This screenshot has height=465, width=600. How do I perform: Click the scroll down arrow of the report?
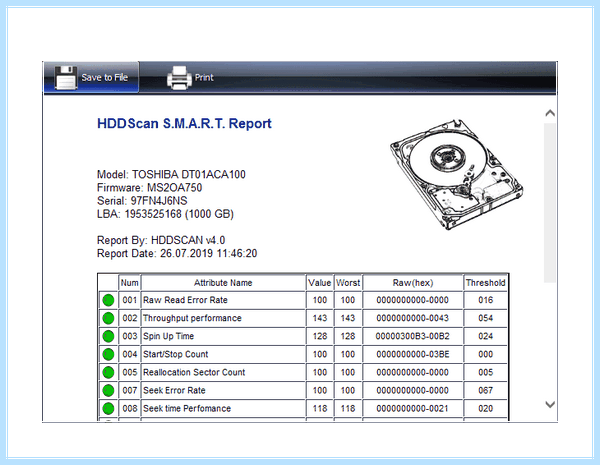(x=550, y=404)
